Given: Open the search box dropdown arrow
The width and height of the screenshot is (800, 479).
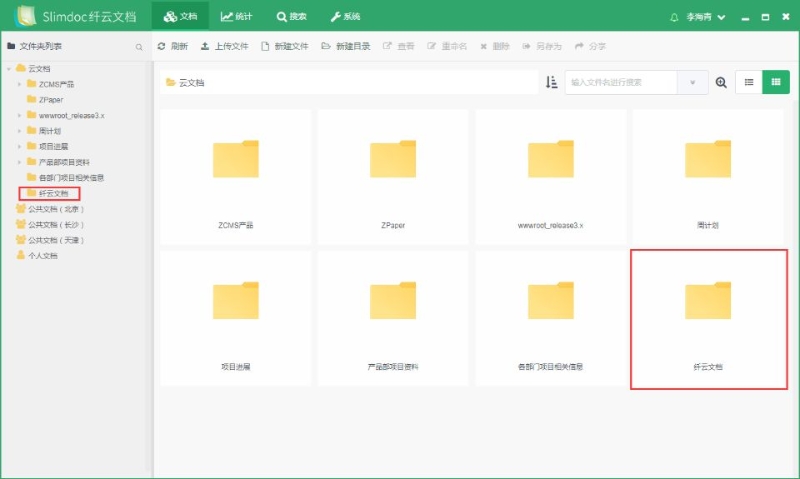Looking at the screenshot, I should [692, 83].
